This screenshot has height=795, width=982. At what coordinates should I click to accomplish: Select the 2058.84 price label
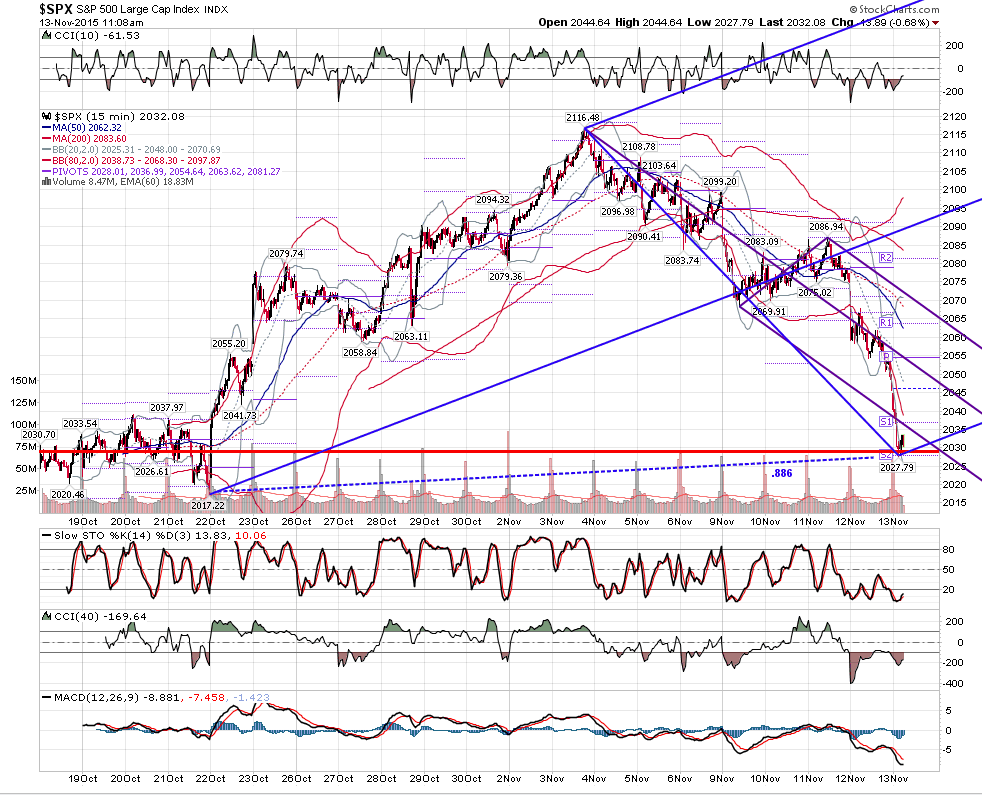click(x=360, y=353)
